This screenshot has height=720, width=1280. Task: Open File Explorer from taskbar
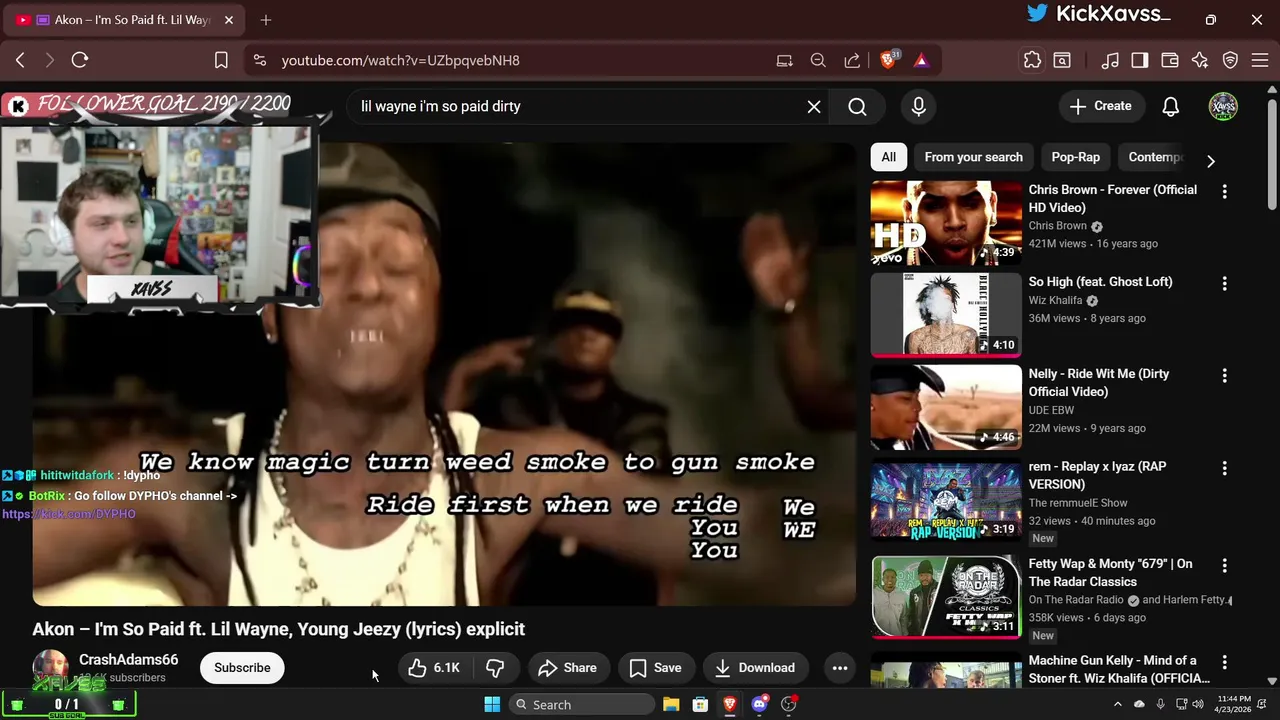click(x=671, y=704)
